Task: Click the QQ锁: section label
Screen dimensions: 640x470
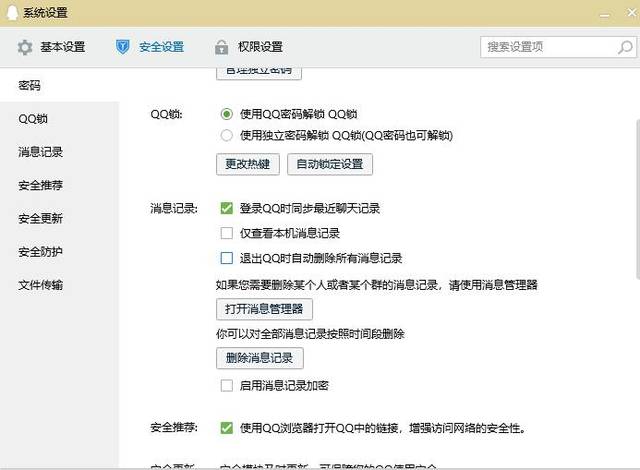Action: pos(167,114)
